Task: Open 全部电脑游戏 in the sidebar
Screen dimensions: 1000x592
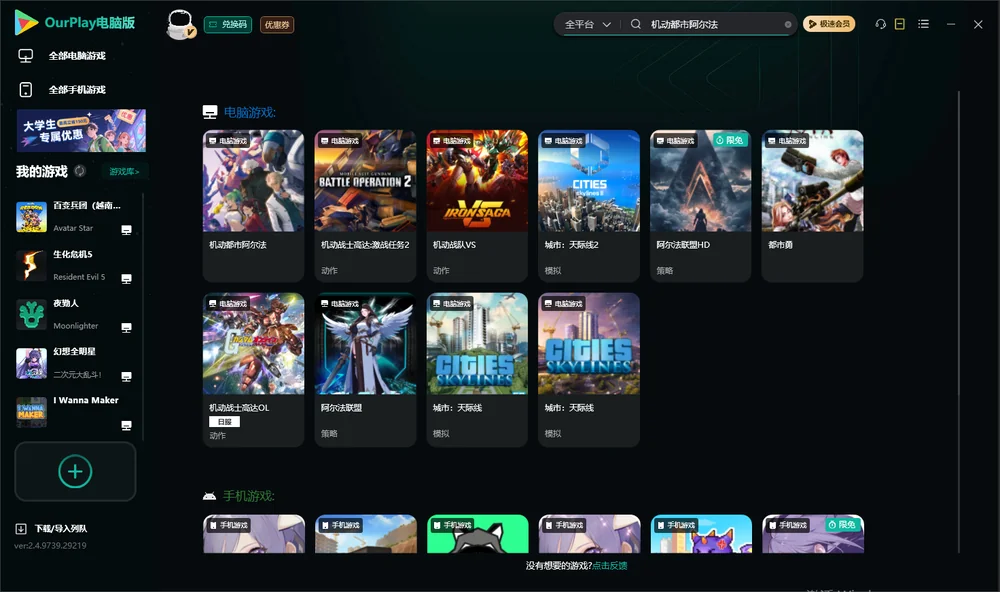Action: click(x=62, y=56)
